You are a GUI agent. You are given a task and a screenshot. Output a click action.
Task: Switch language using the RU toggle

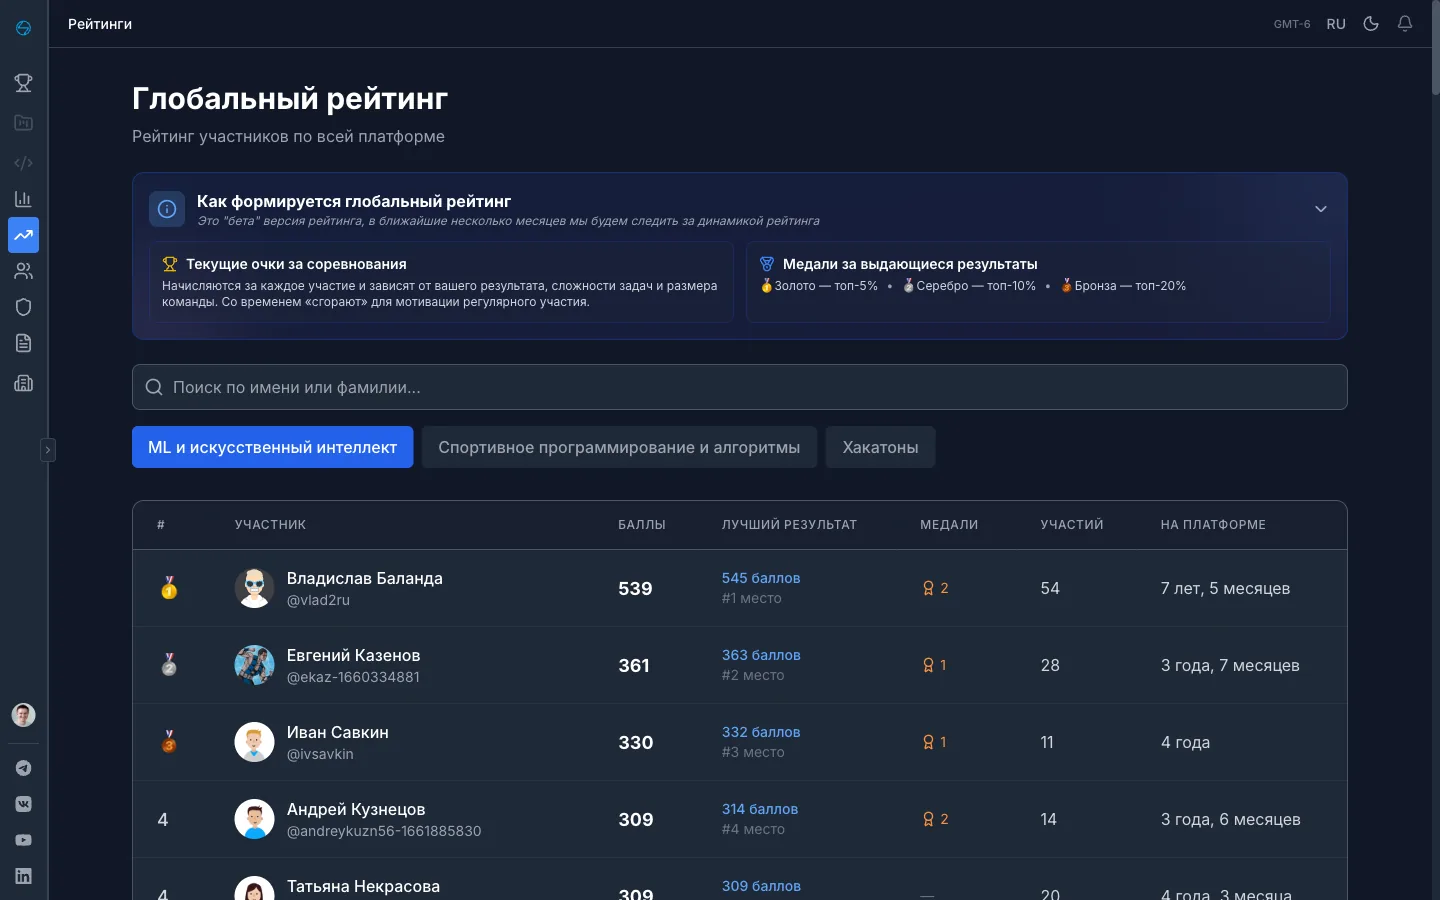click(1336, 24)
